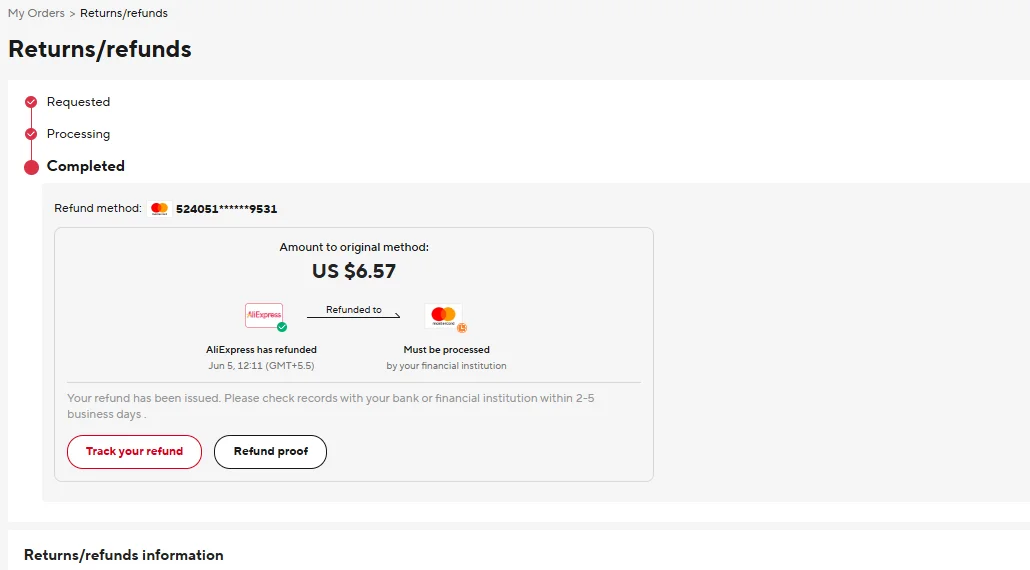
Task: Click the Mastercard logo under Refunded to
Action: click(442, 316)
